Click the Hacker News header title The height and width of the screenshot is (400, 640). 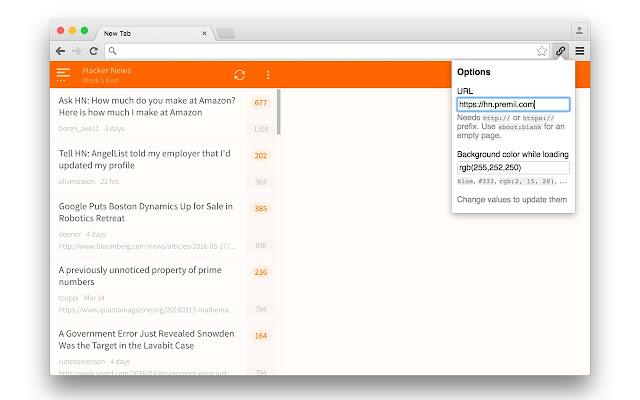107,70
